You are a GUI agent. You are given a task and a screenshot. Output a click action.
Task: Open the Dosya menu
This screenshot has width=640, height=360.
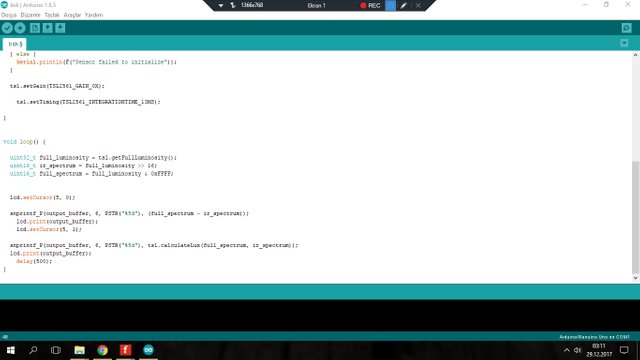click(x=9, y=15)
